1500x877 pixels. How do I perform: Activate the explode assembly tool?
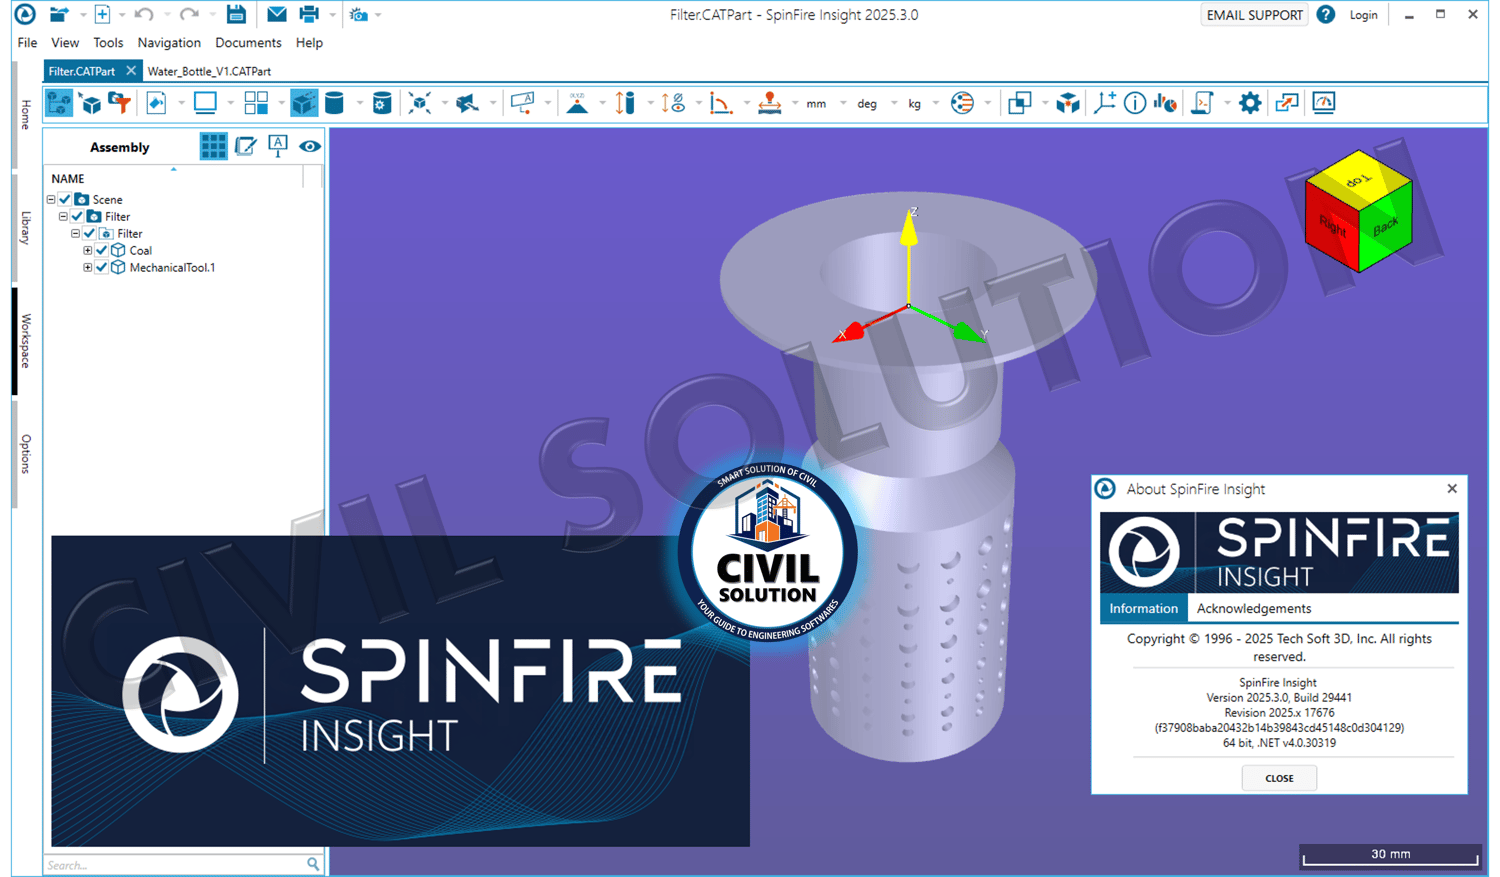(420, 103)
